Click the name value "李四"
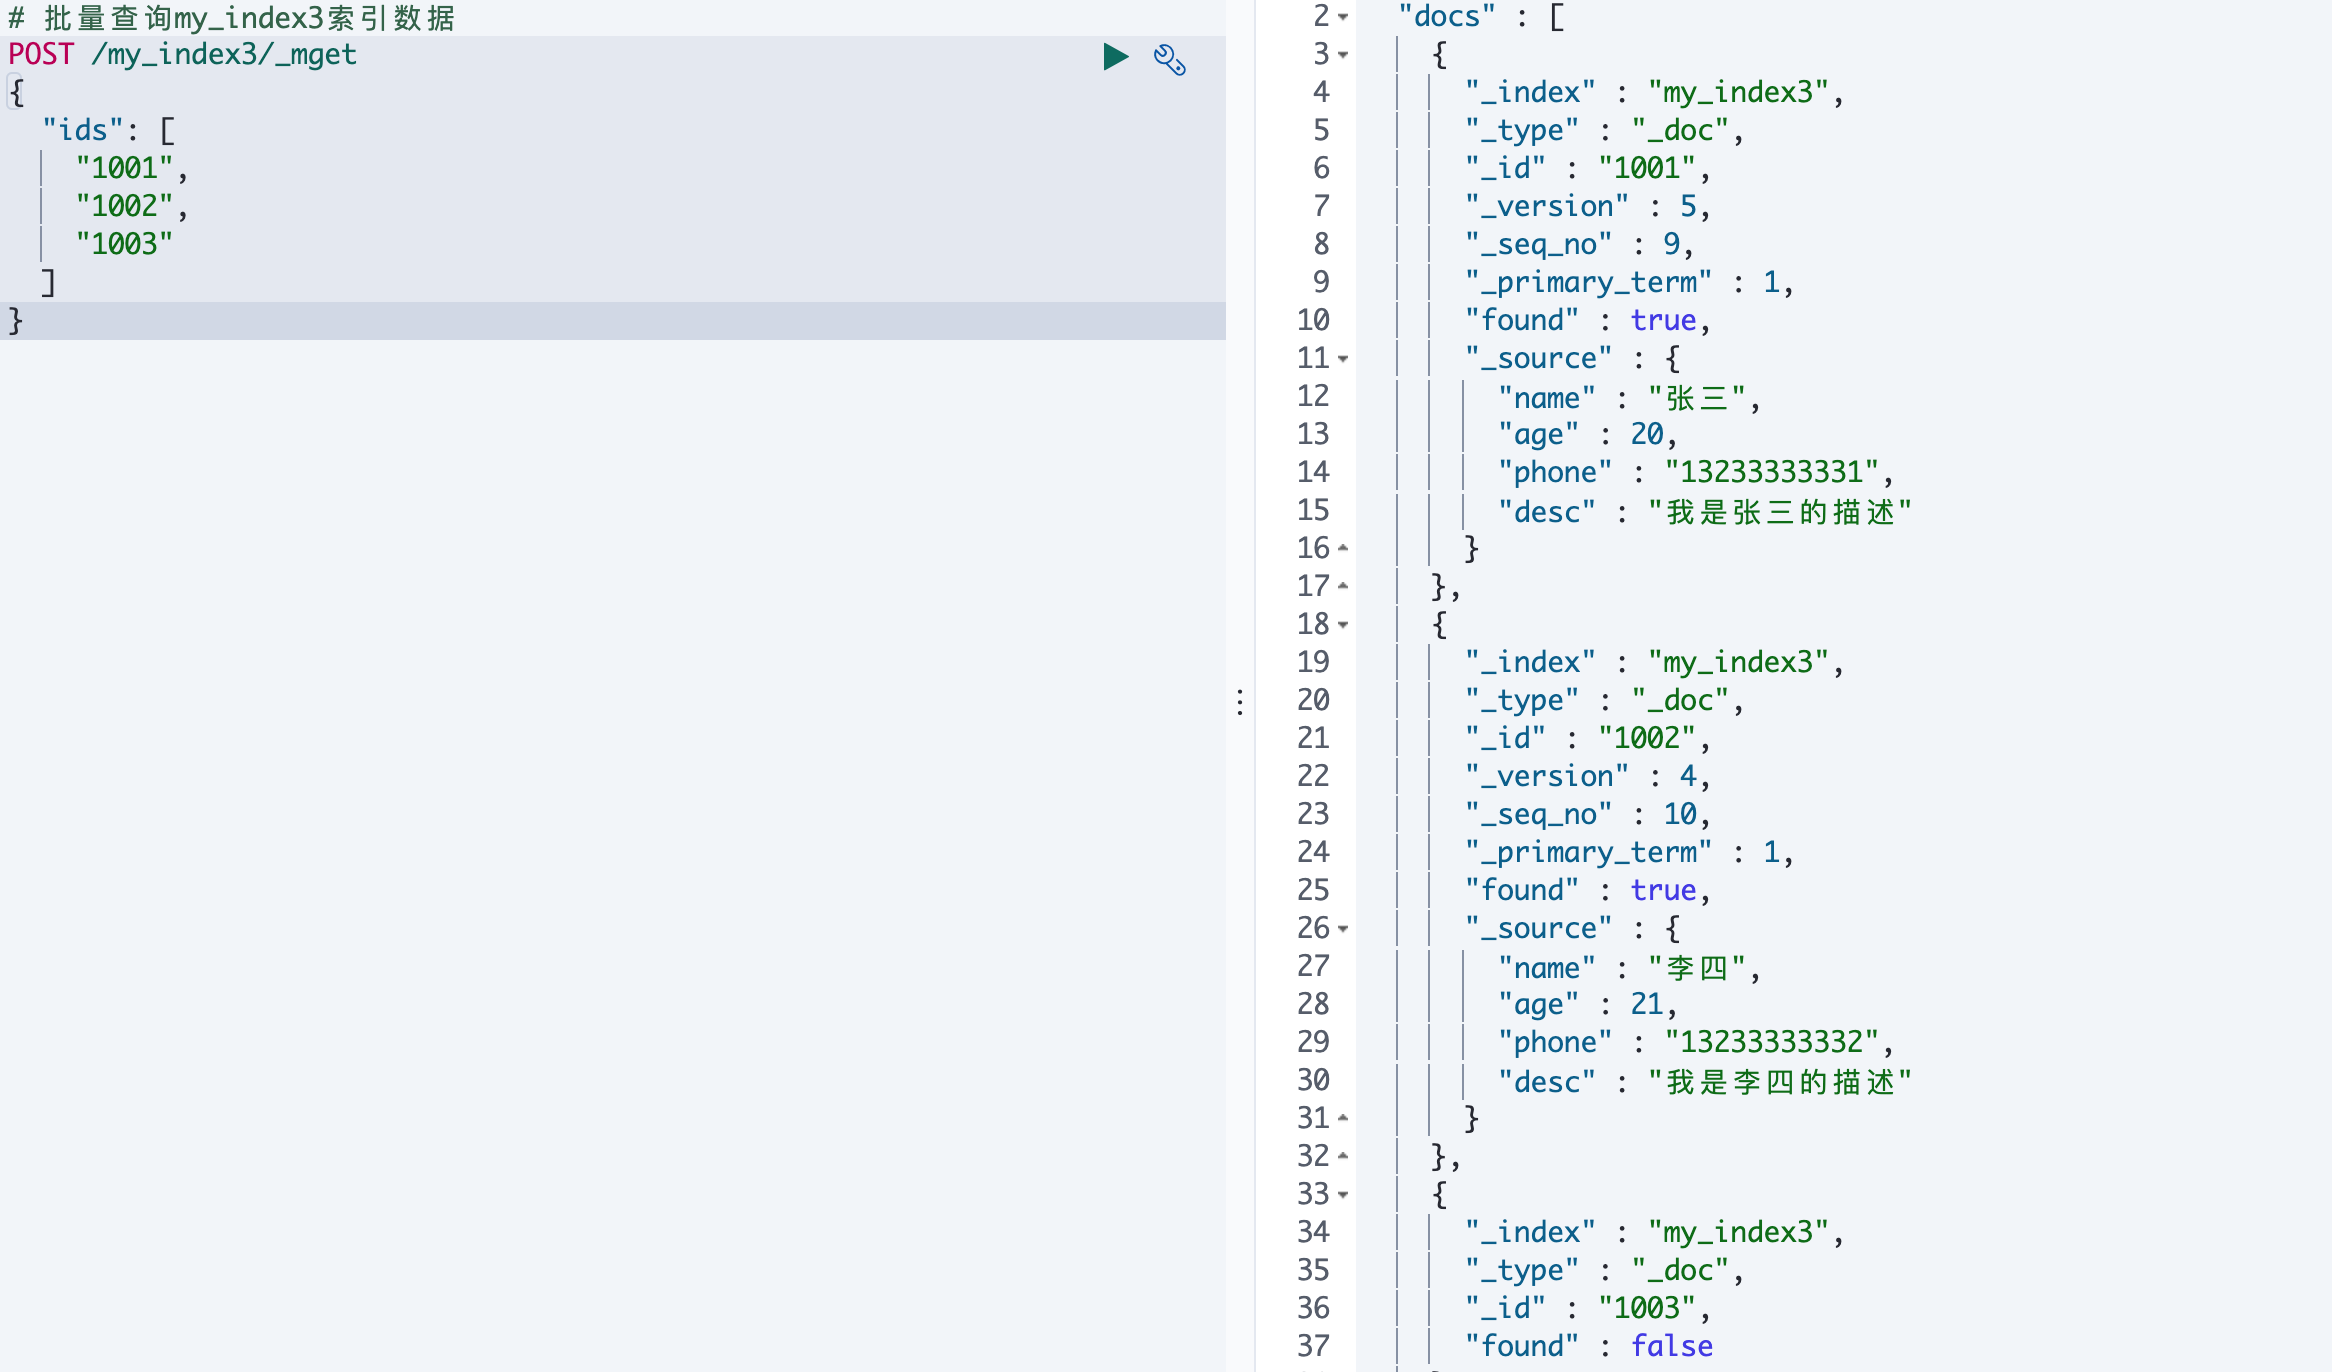The height and width of the screenshot is (1372, 2332). tap(1697, 968)
